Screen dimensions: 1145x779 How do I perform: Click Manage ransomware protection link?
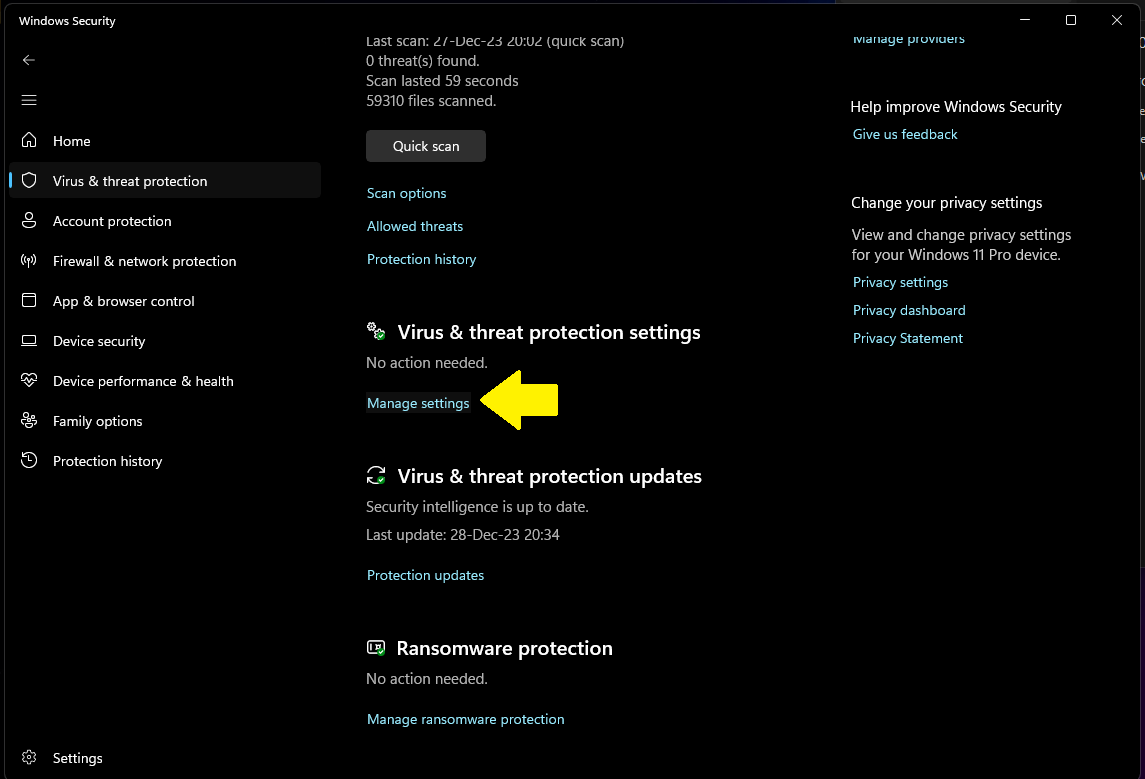(466, 719)
